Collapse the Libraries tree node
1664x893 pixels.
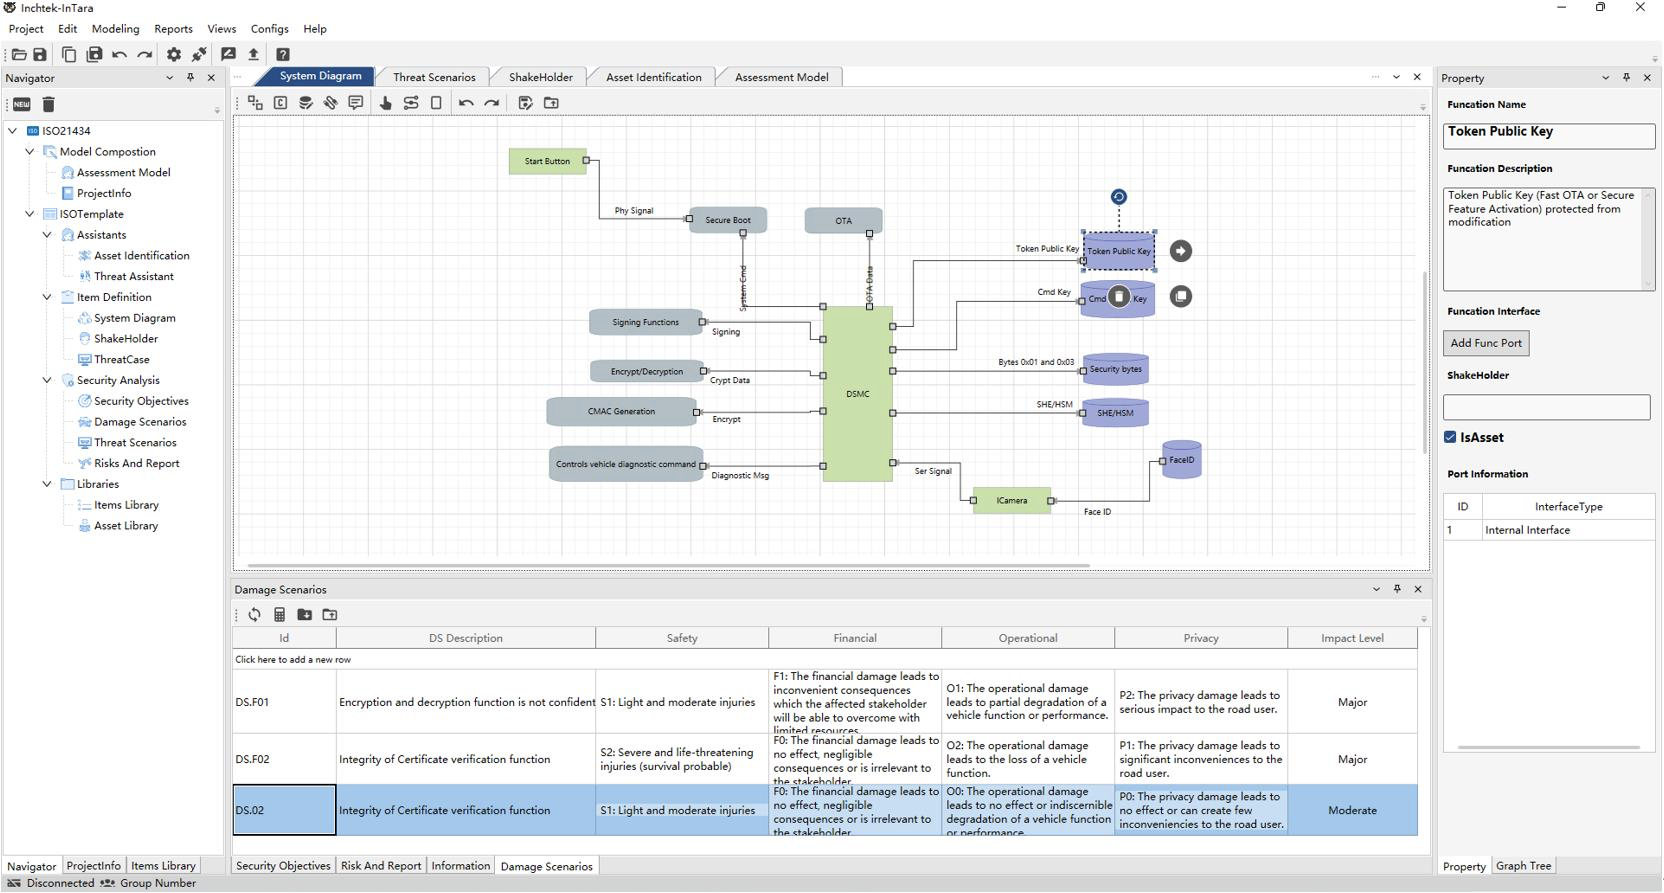coord(47,484)
